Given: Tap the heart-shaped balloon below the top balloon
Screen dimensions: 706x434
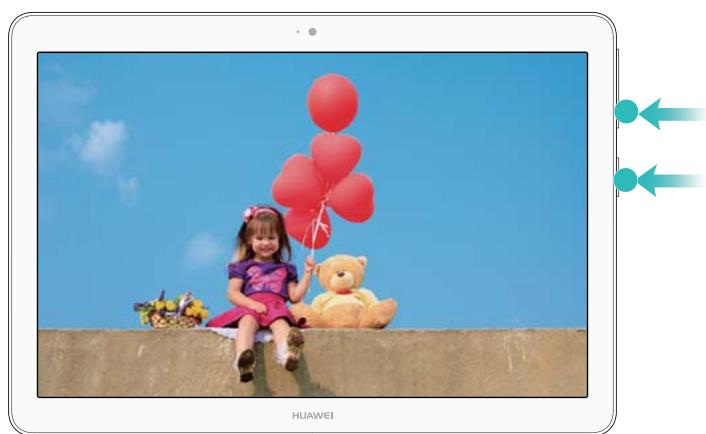Looking at the screenshot, I should tap(335, 153).
